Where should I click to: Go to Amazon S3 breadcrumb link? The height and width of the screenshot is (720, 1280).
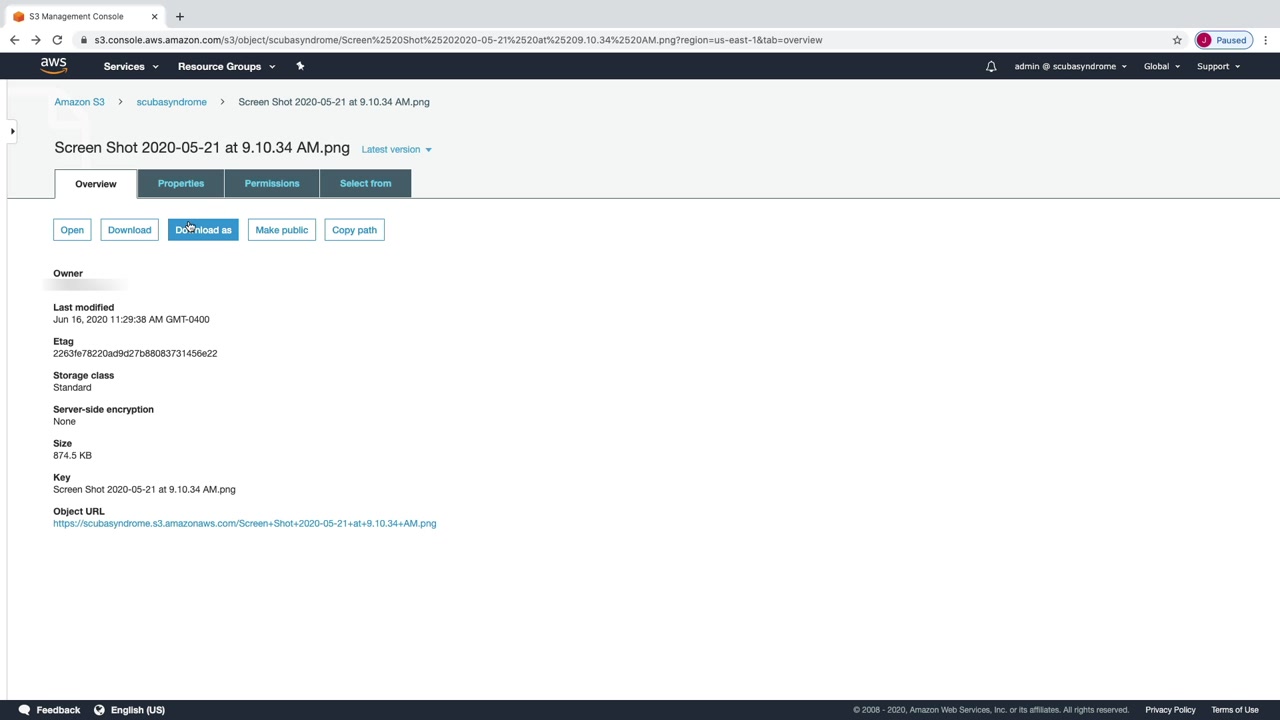pyautogui.click(x=79, y=102)
